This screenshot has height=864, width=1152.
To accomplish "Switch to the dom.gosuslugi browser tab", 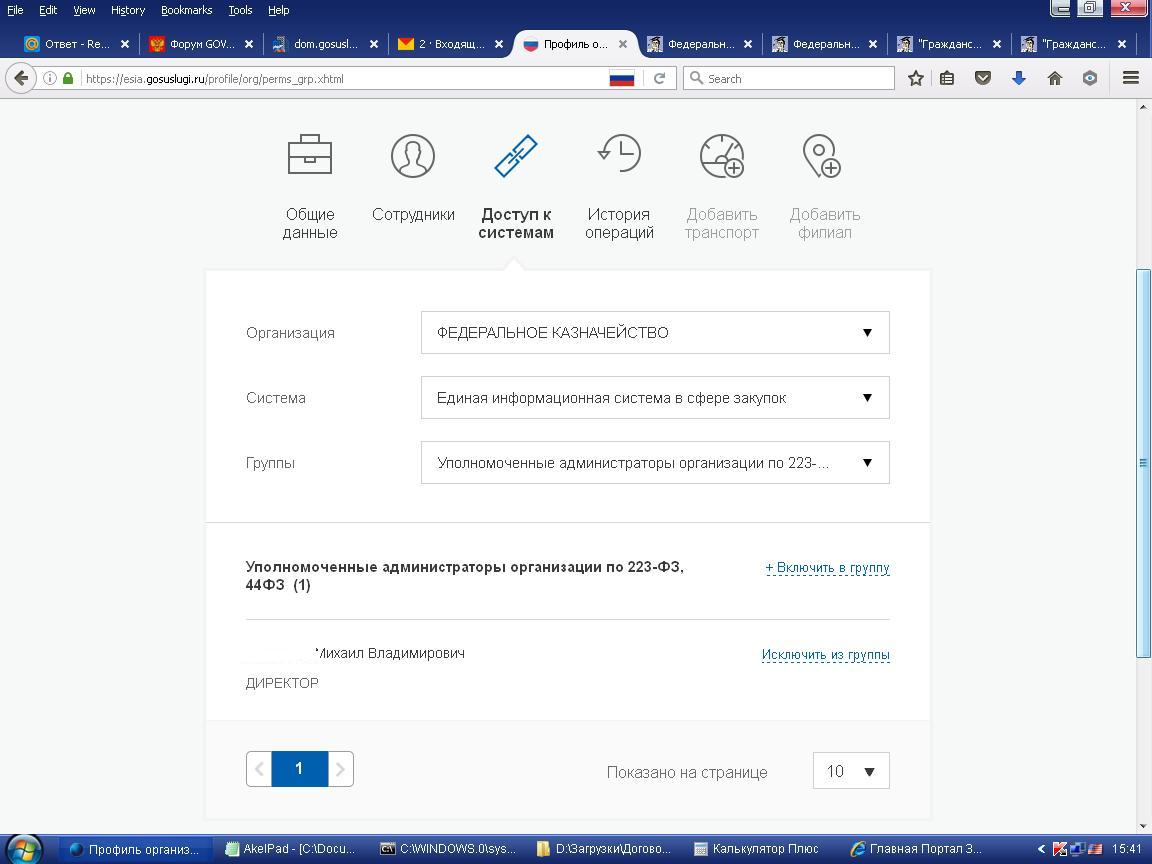I will tap(325, 44).
